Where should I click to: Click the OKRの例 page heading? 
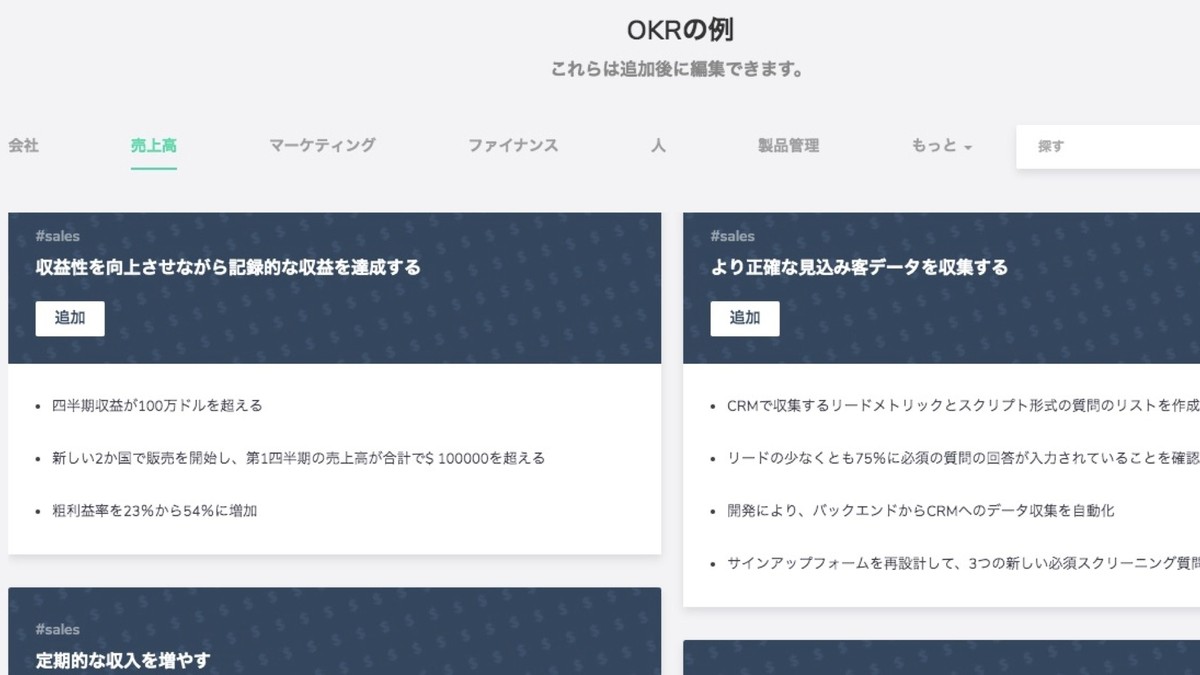(680, 30)
